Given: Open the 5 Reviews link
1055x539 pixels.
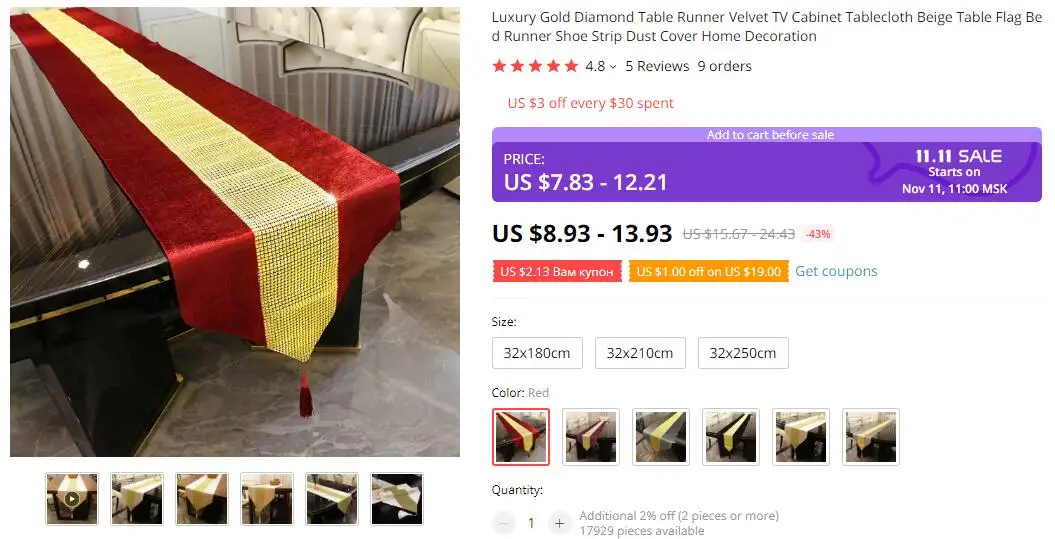Looking at the screenshot, I should pyautogui.click(x=657, y=66).
